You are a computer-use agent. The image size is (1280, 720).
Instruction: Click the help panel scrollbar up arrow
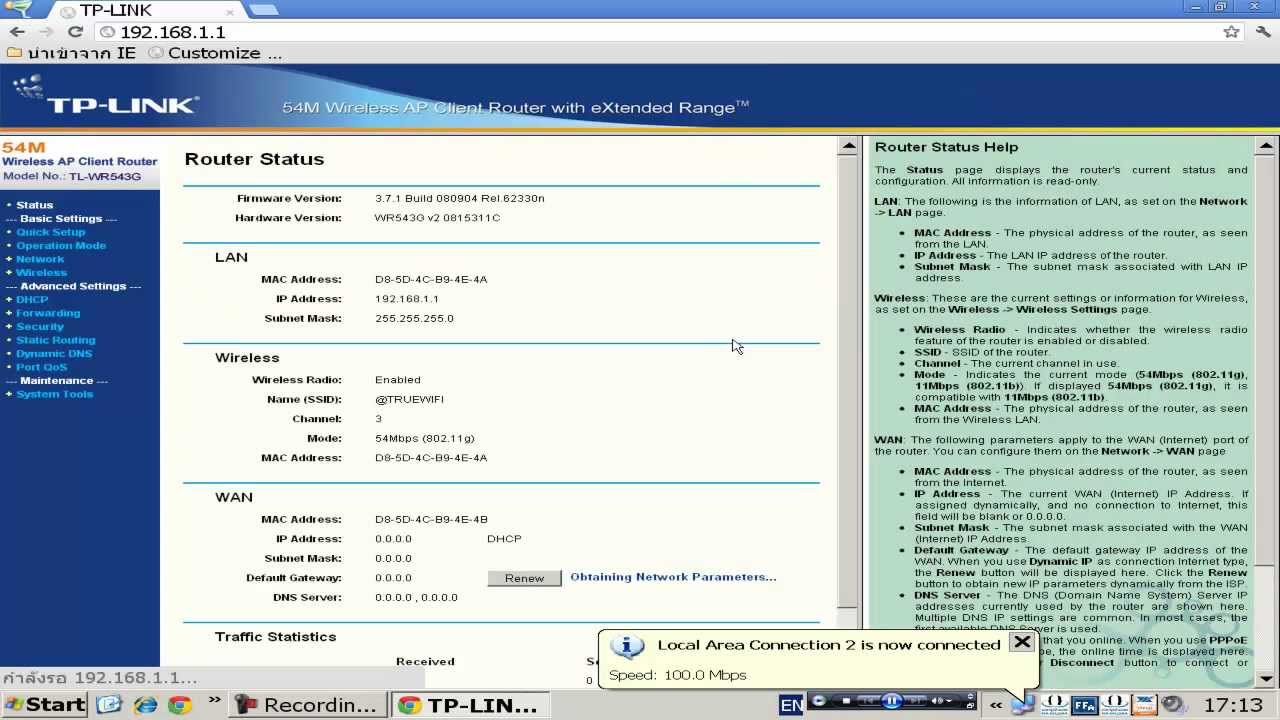(1267, 146)
